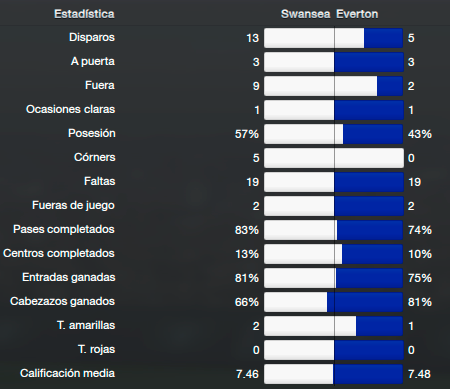The height and width of the screenshot is (389, 450).
Task: Select the Córners statistic label
Action: click(x=95, y=157)
